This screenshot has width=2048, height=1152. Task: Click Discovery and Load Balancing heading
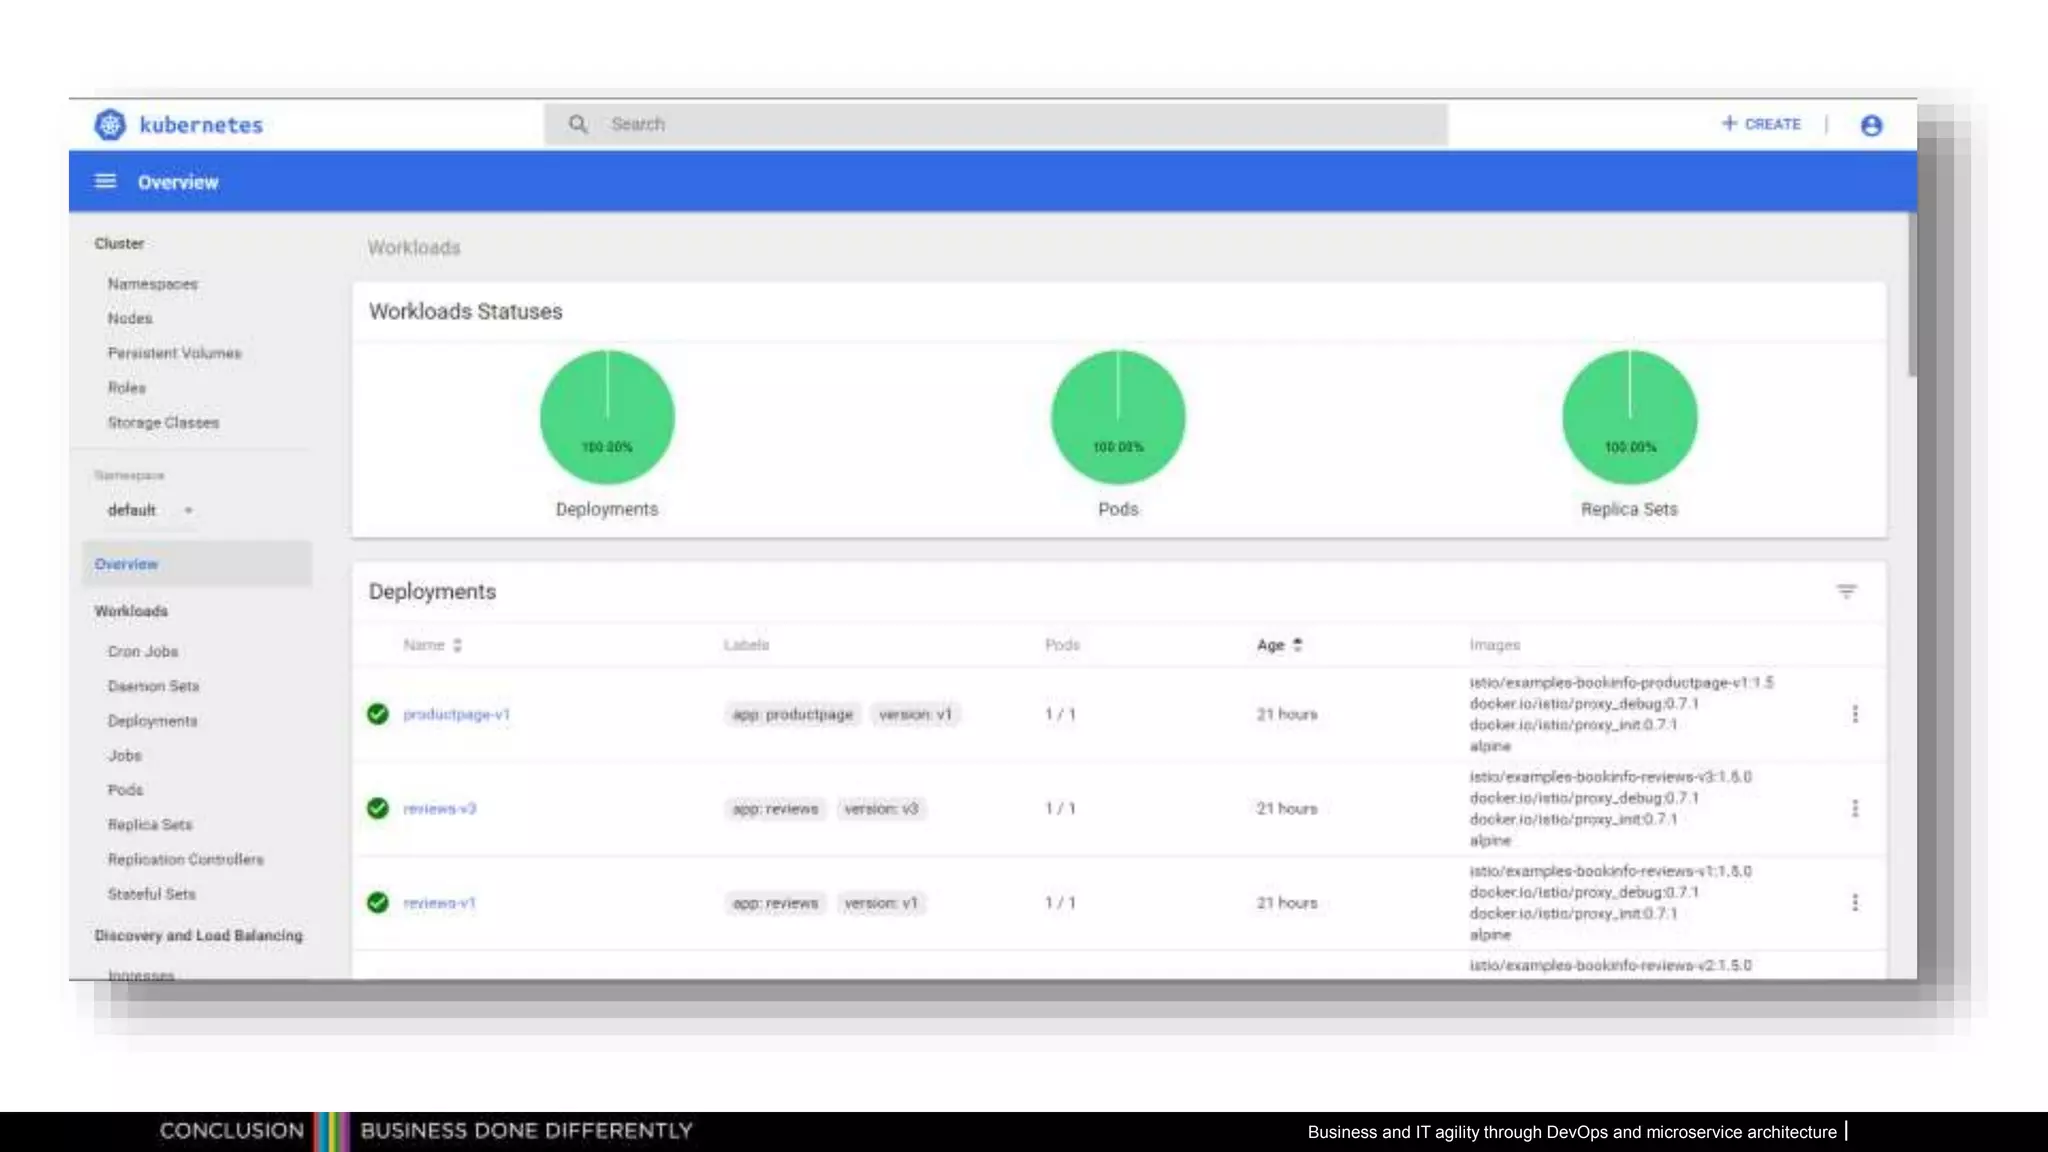tap(198, 935)
